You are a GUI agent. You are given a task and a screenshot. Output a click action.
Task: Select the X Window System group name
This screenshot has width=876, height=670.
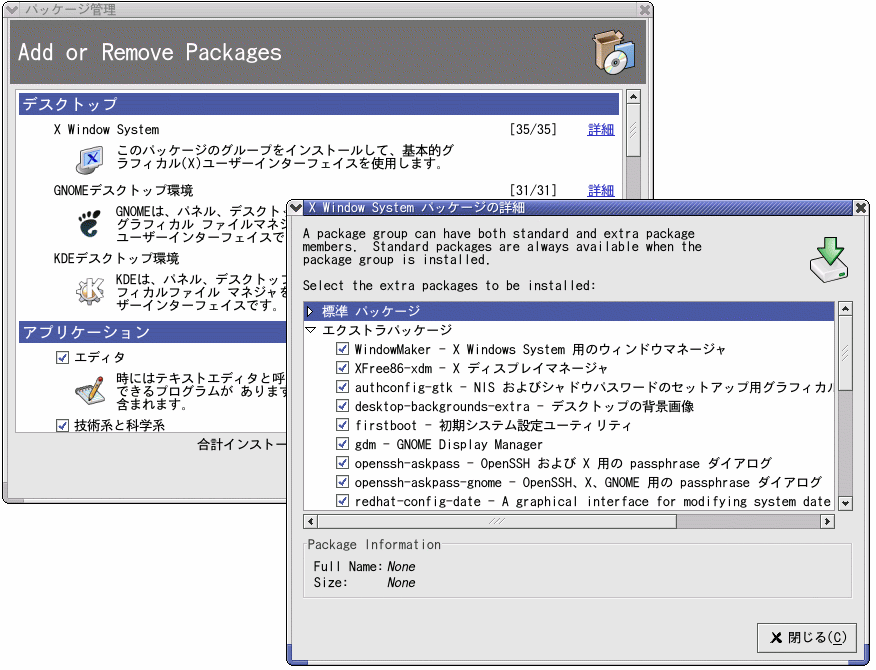[x=106, y=130]
